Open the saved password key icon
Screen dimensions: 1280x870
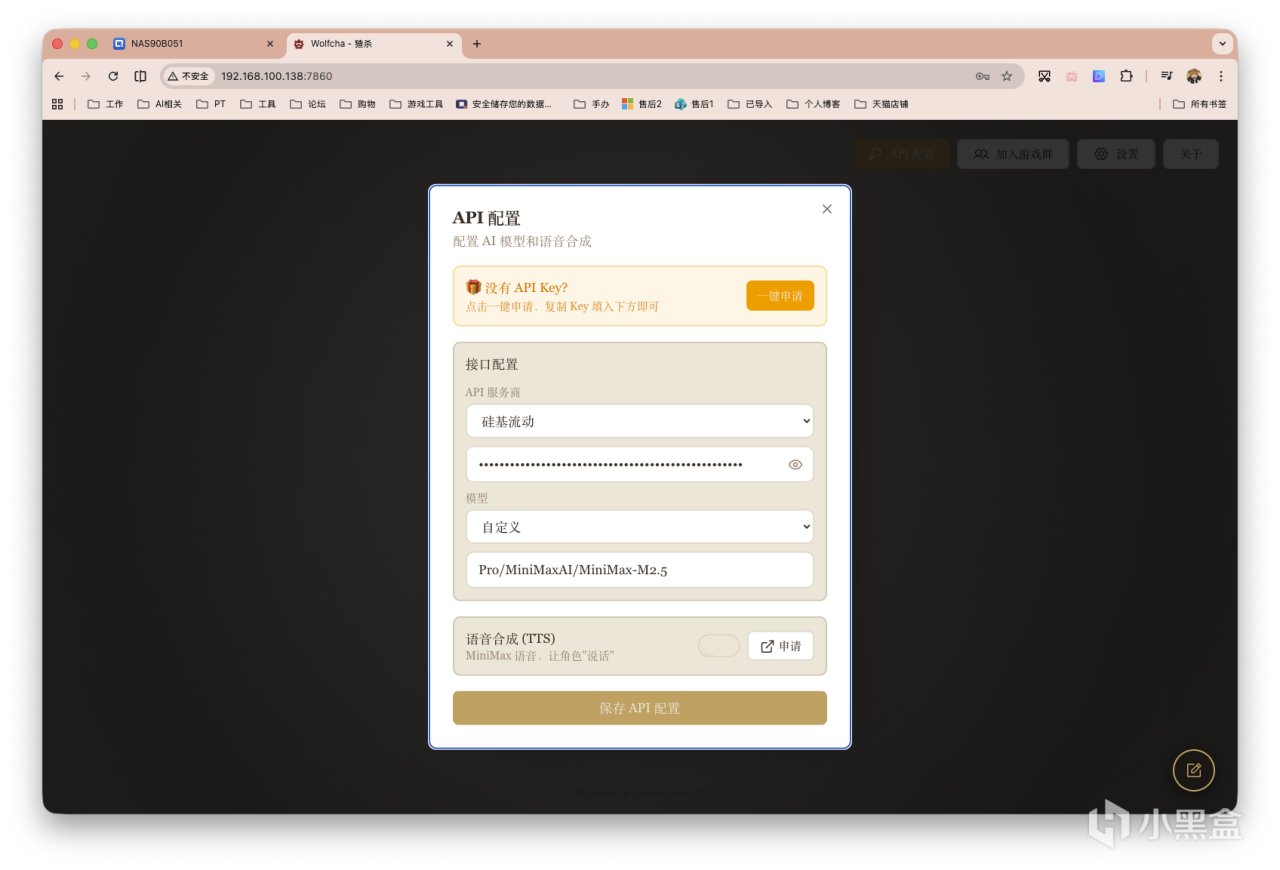point(982,76)
